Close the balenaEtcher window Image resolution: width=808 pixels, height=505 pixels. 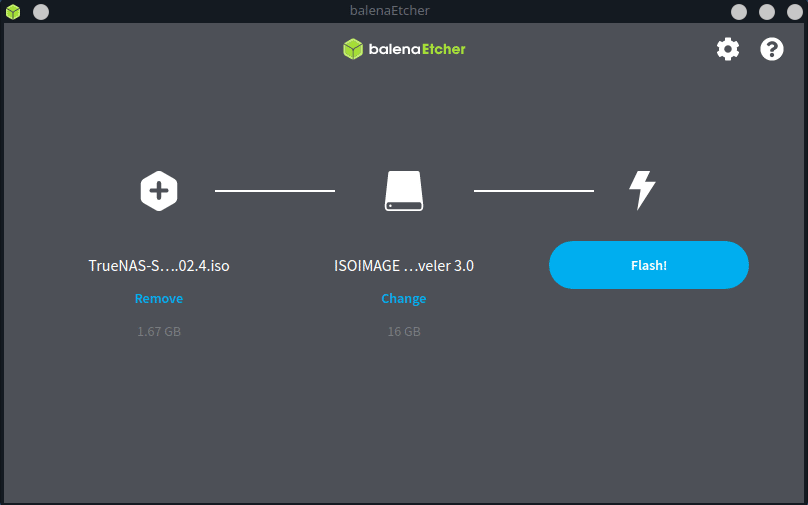795,12
